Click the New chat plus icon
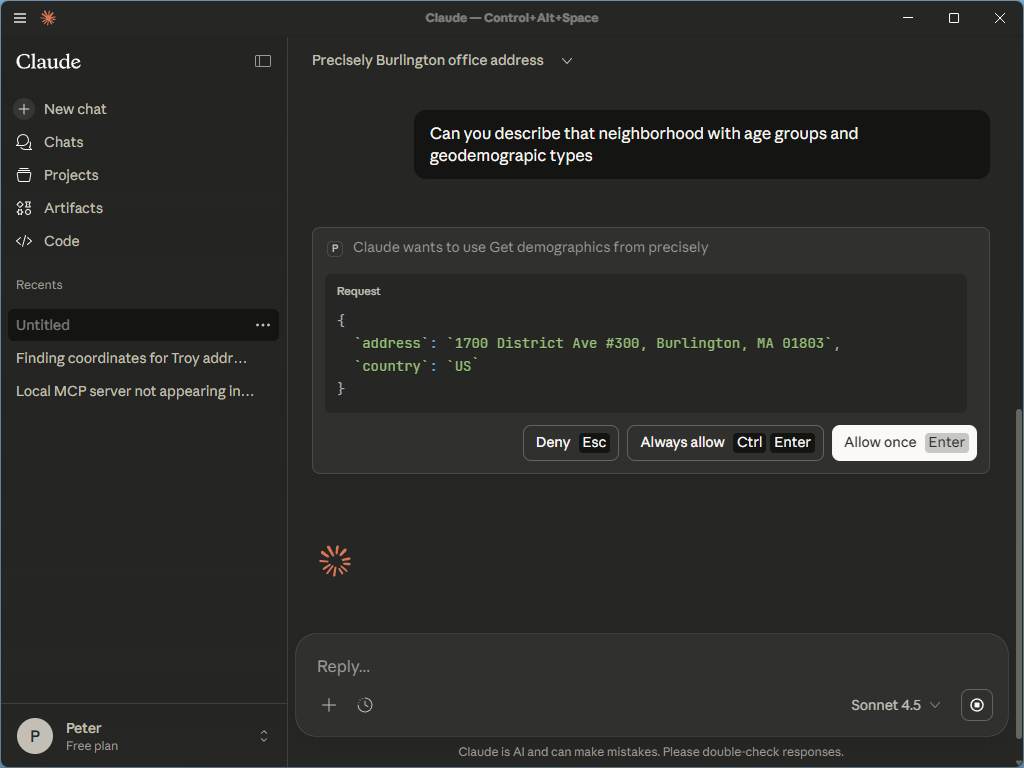Screen dimensions: 1024x768 coord(25,109)
